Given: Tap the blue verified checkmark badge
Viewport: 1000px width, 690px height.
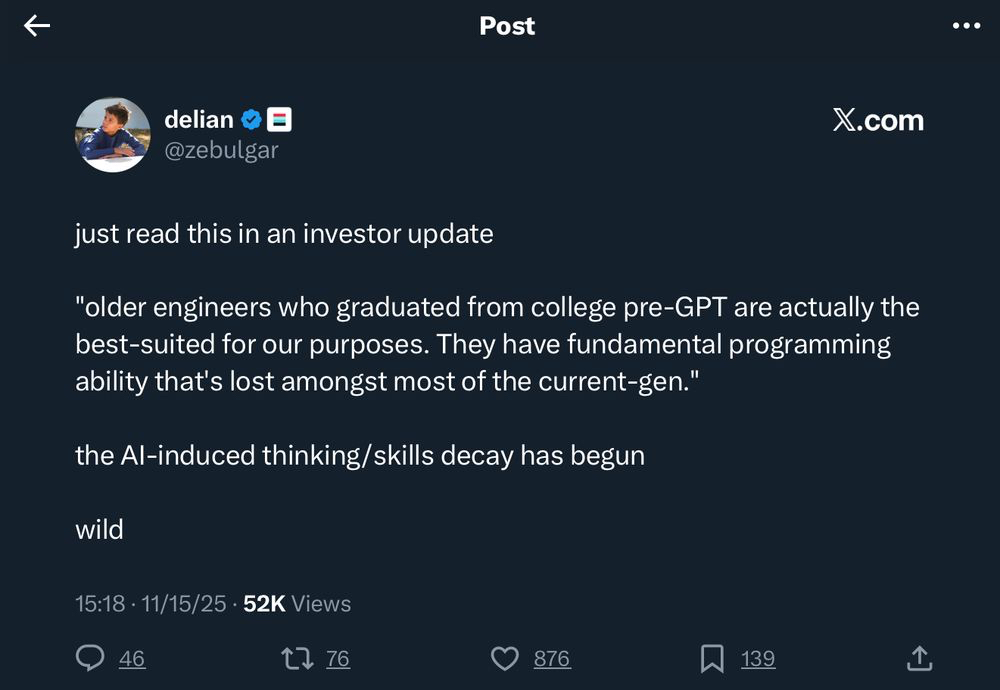Looking at the screenshot, I should (x=252, y=120).
